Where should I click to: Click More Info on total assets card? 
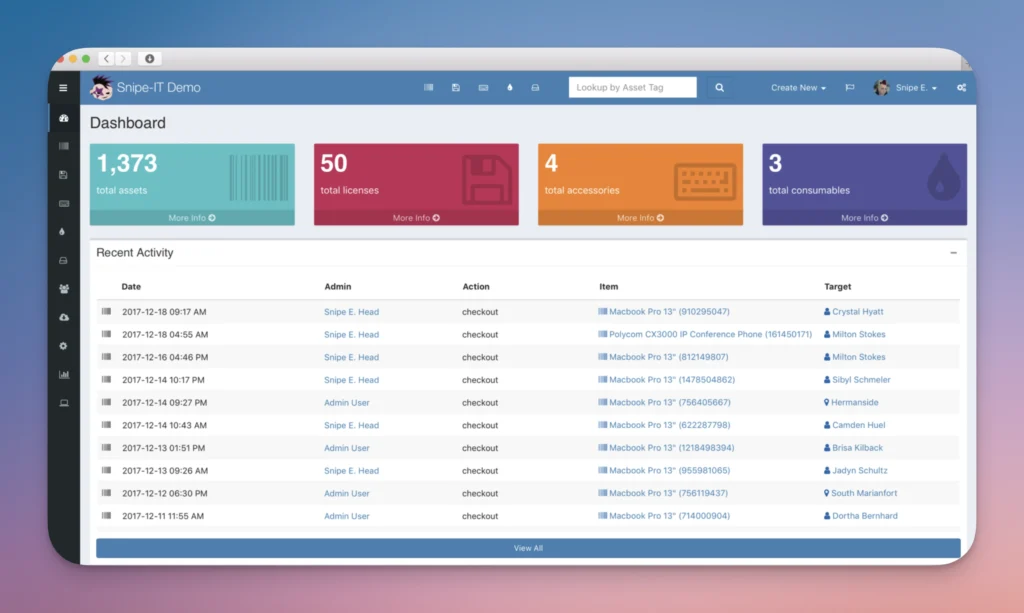[192, 218]
